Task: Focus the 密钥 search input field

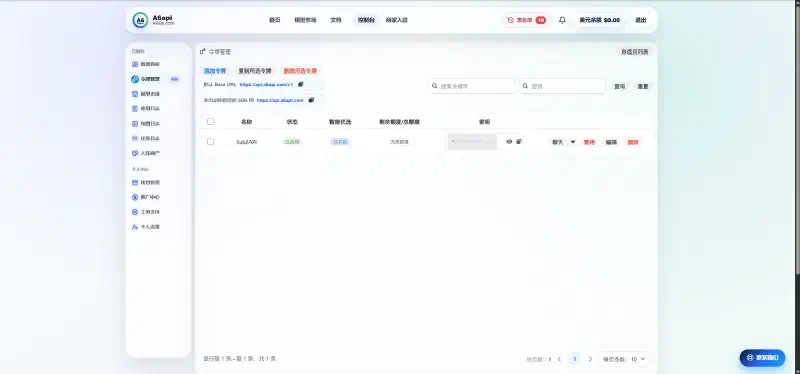Action: coord(563,86)
